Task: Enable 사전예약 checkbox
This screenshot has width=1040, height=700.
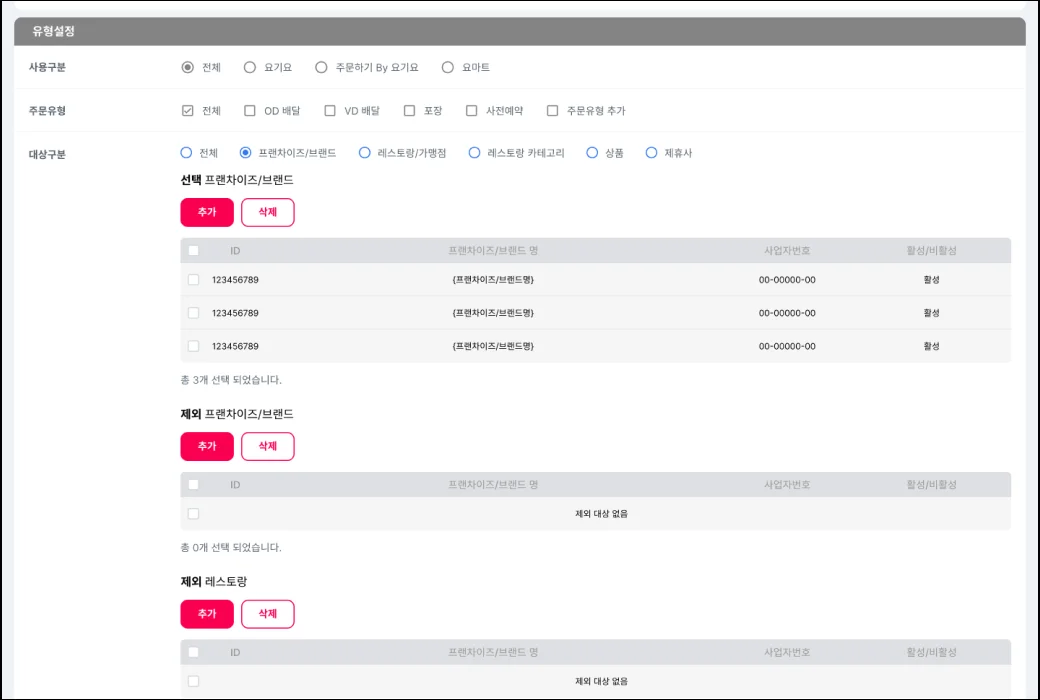Action: [x=472, y=110]
